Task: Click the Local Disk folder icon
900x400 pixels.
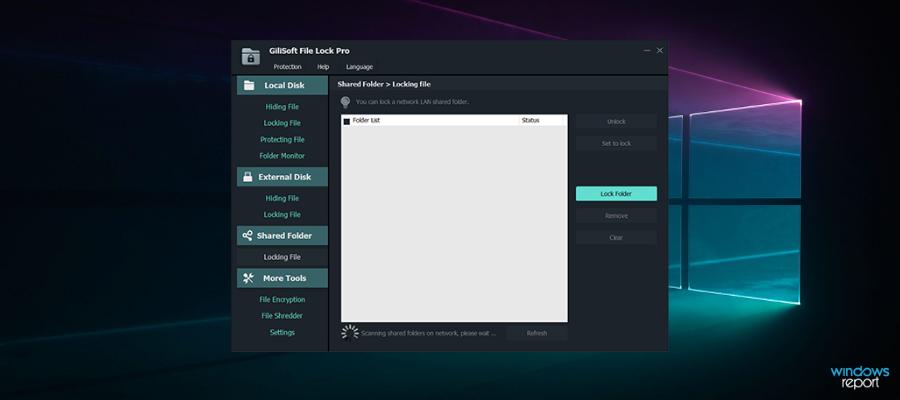Action: click(249, 86)
